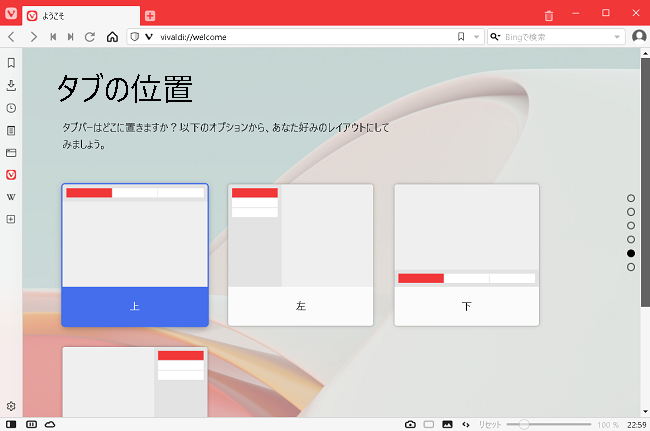The image size is (650, 431).
Task: Jump to second welcome page dot
Action: pos(631,212)
